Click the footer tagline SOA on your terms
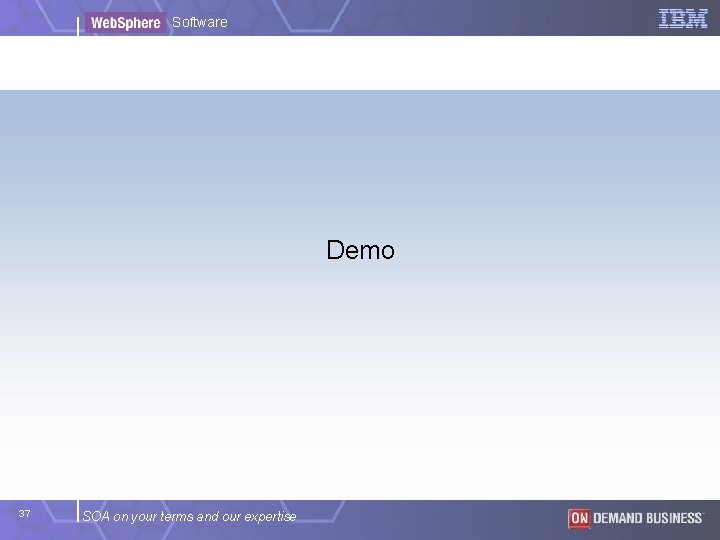This screenshot has width=720, height=540. (x=189, y=517)
